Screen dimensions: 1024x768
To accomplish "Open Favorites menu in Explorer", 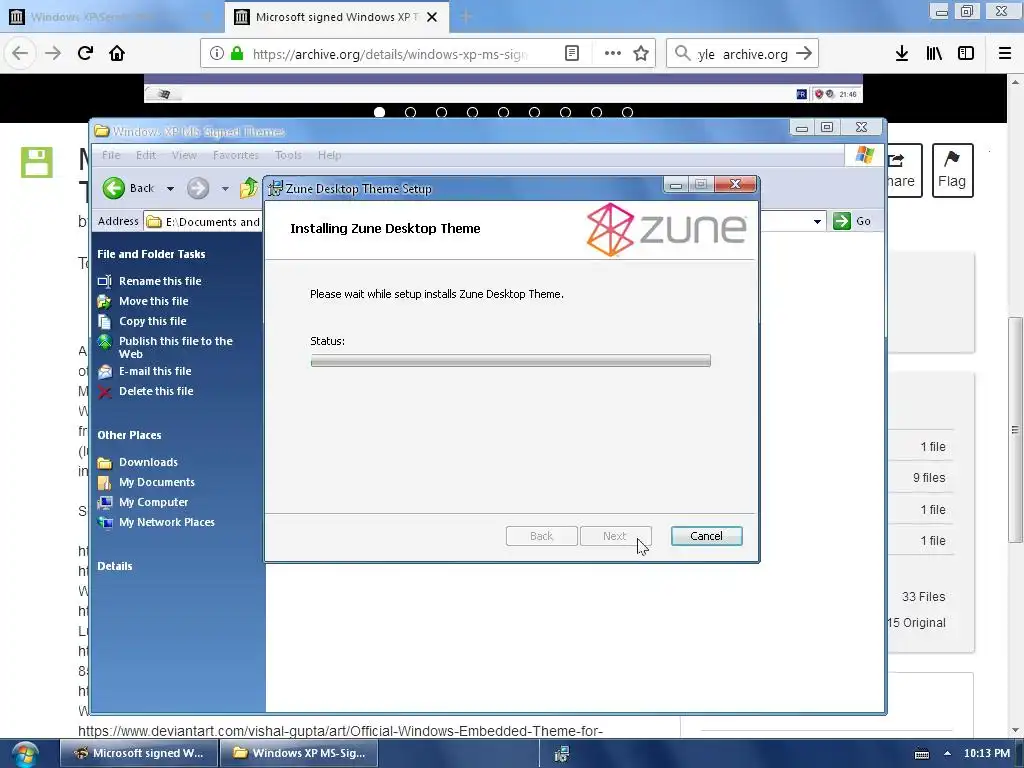I will pos(236,155).
